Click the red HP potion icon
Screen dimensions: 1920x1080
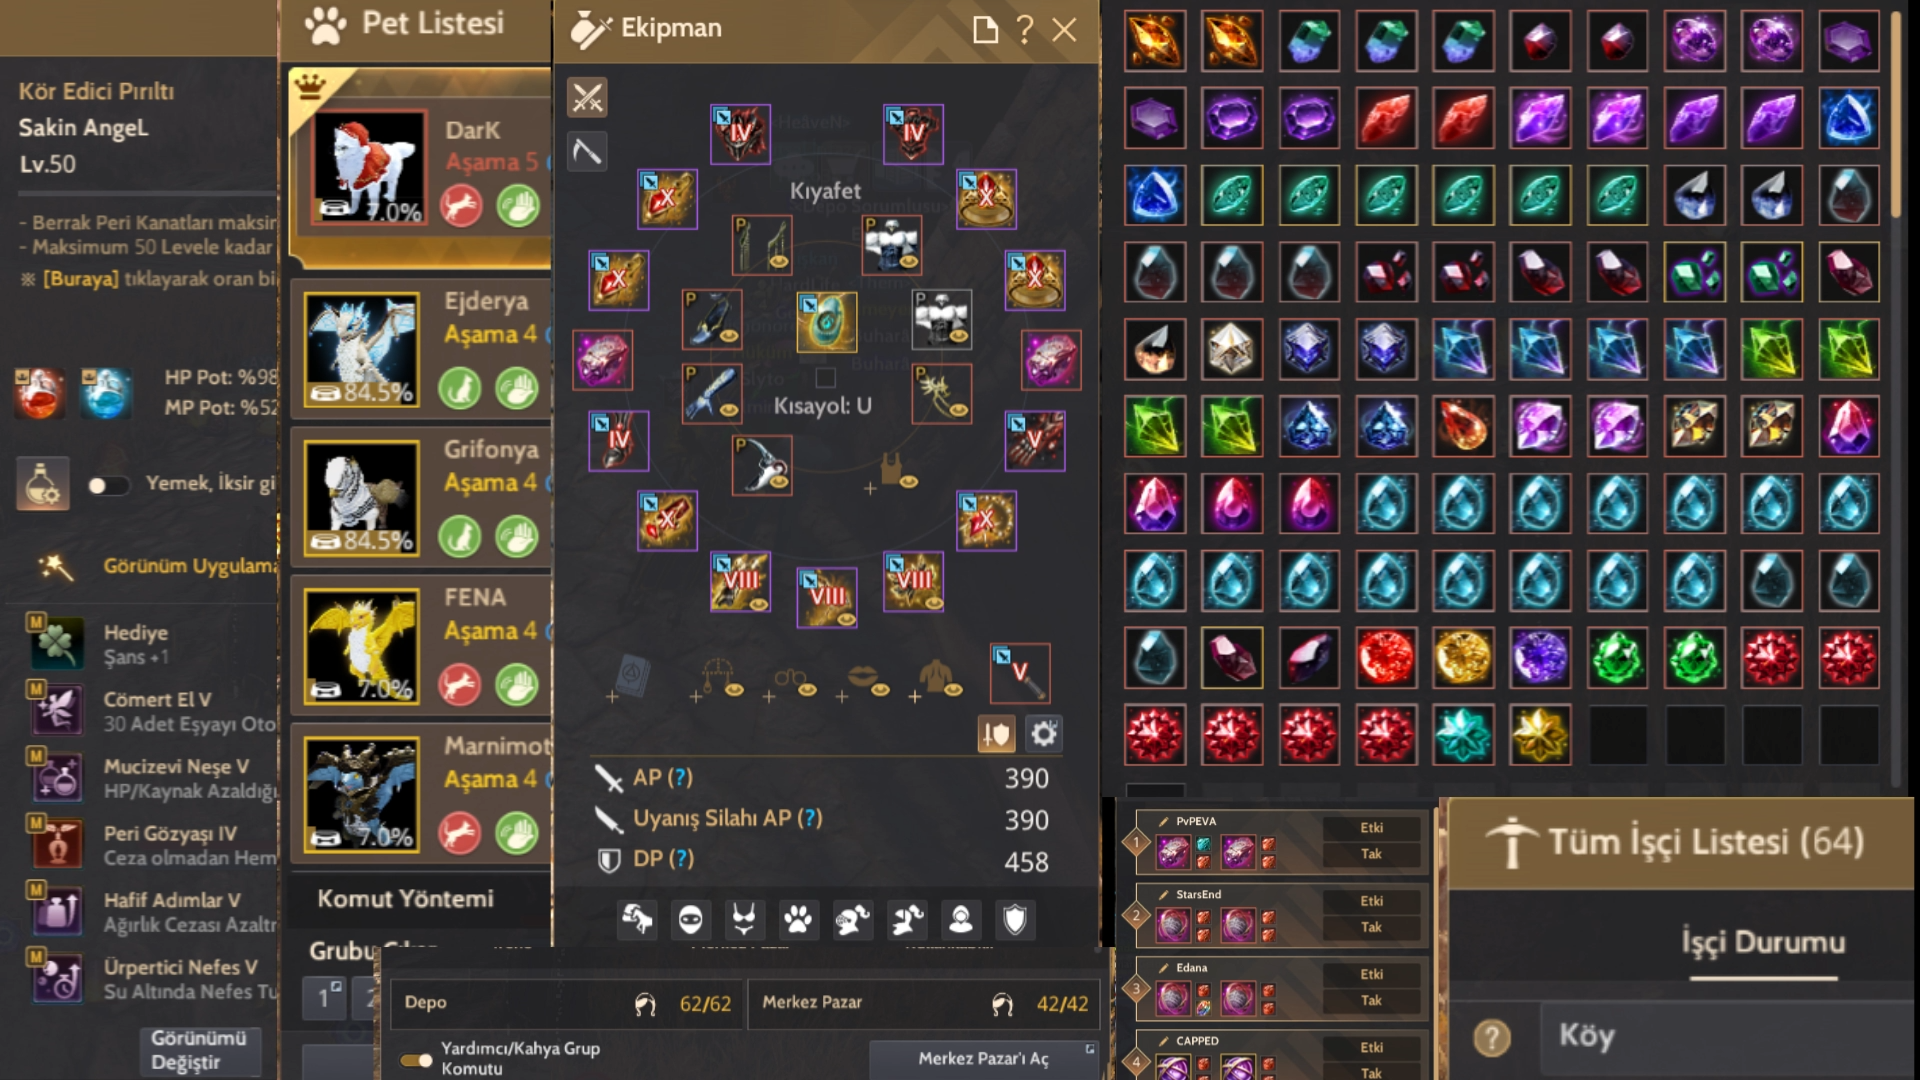click(x=39, y=393)
